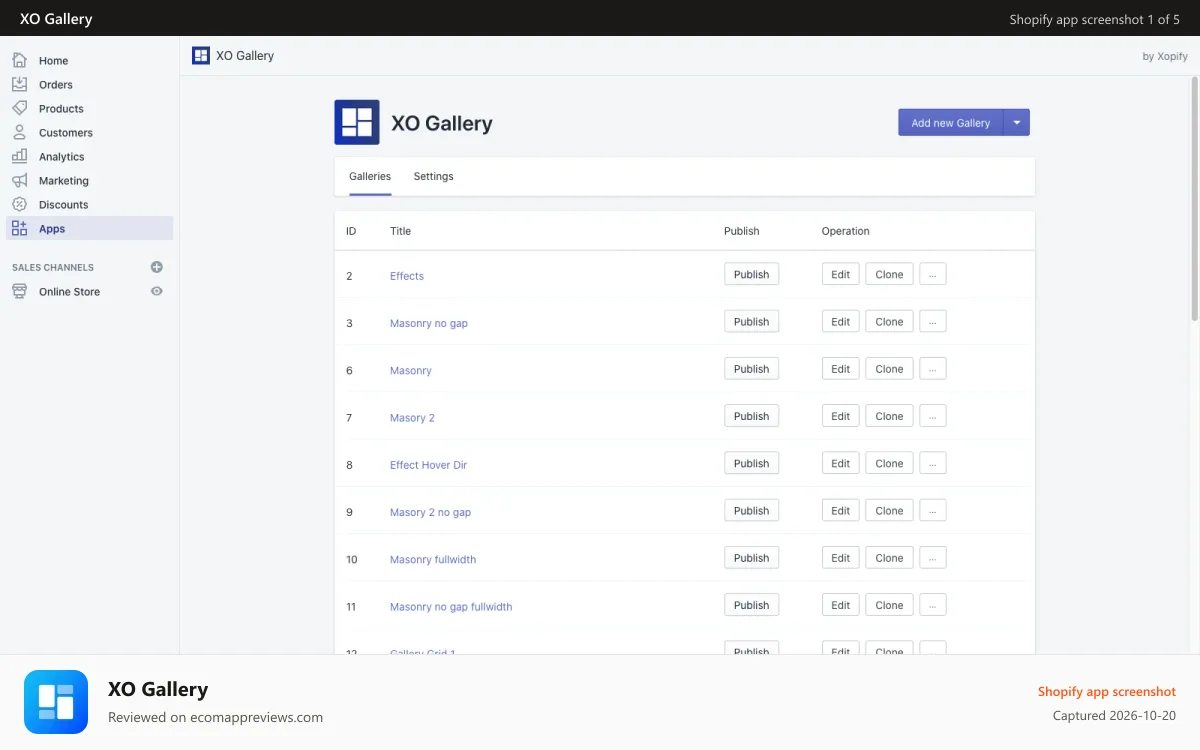The height and width of the screenshot is (750, 1200).
Task: Open the Effect Hover Dir title link
Action: (428, 465)
